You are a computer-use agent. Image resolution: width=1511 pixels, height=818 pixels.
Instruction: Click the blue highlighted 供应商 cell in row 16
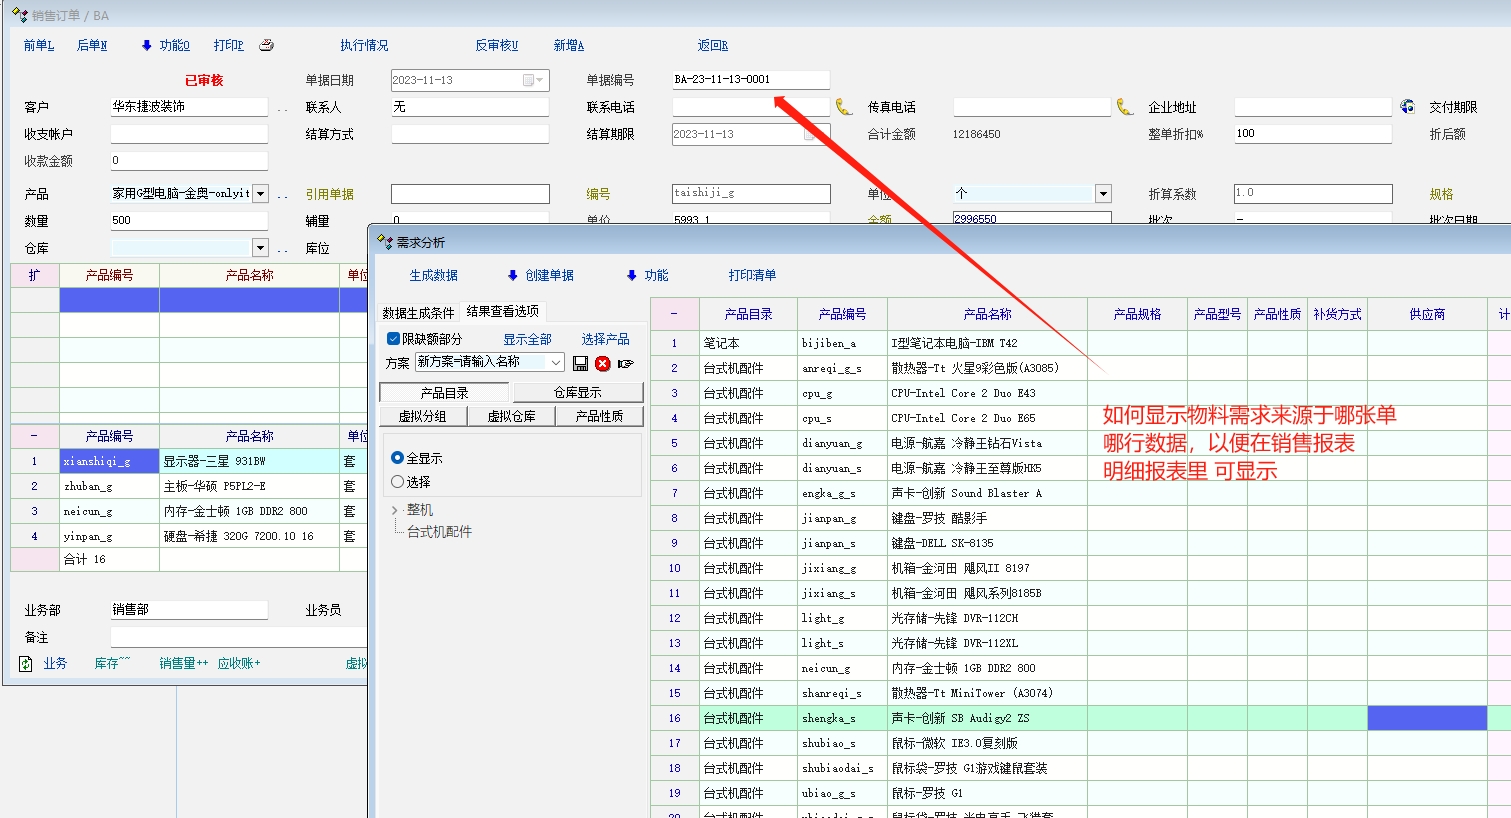(x=1426, y=718)
